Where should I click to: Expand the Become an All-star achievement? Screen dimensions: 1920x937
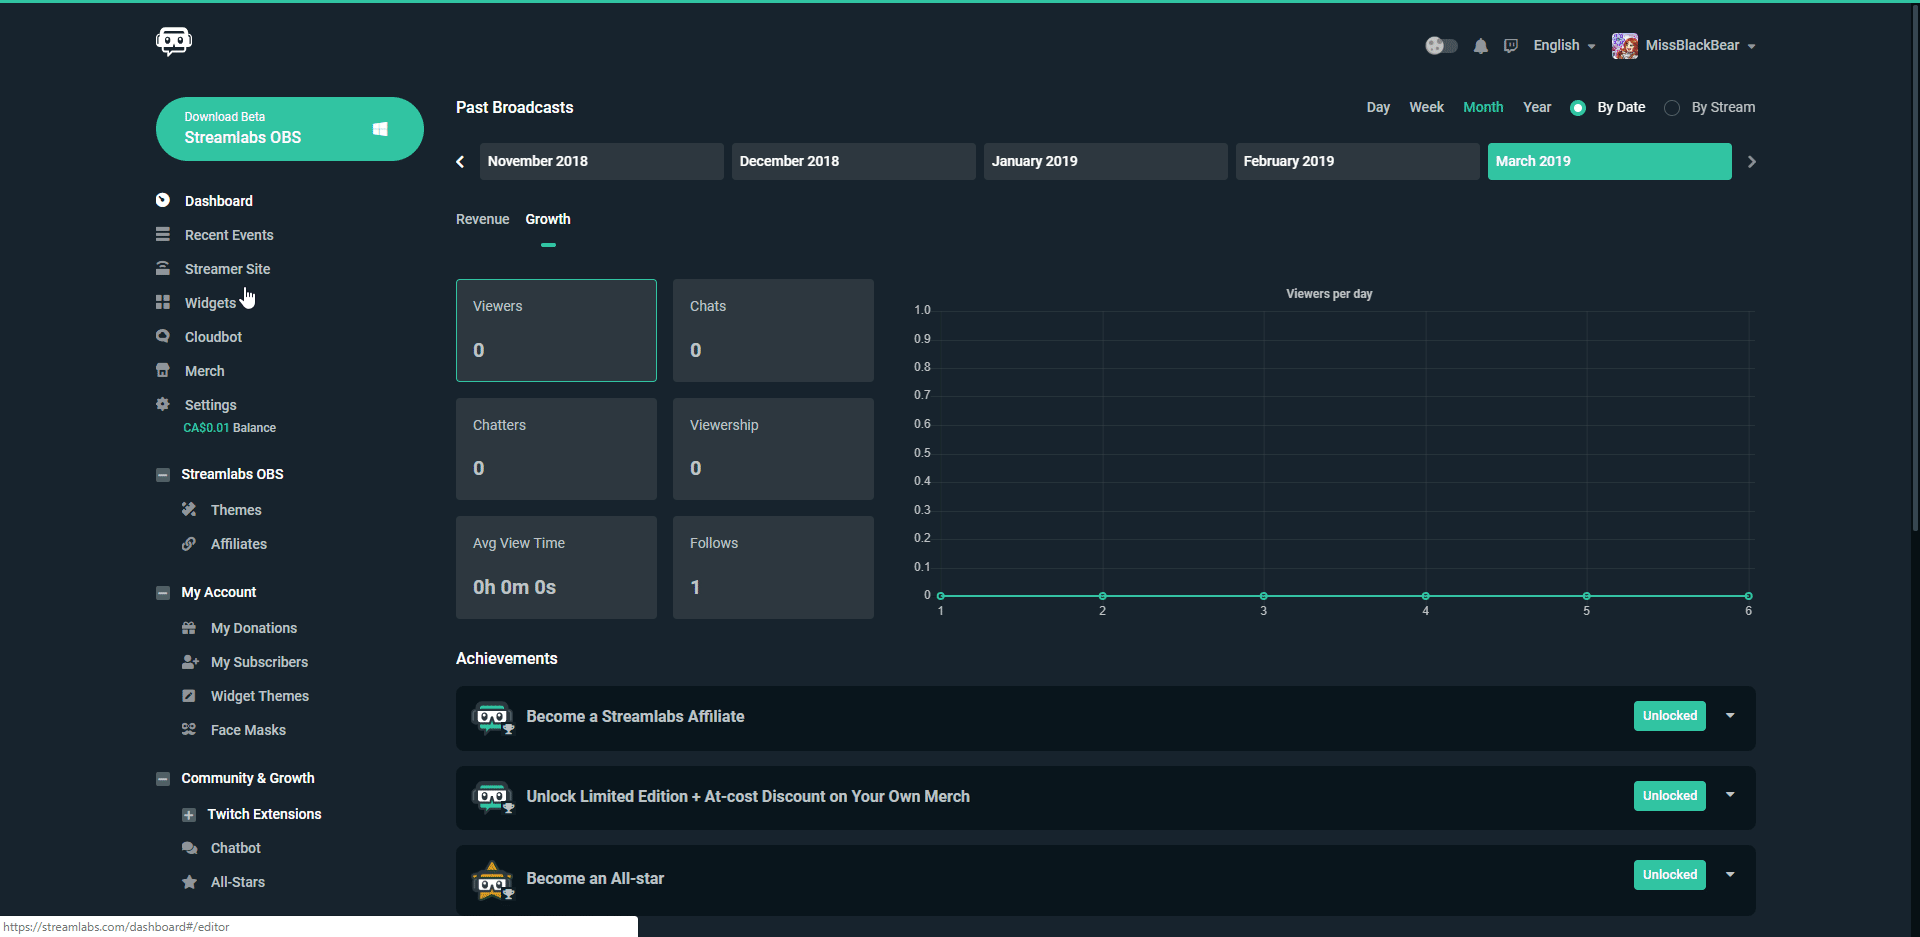1731,874
